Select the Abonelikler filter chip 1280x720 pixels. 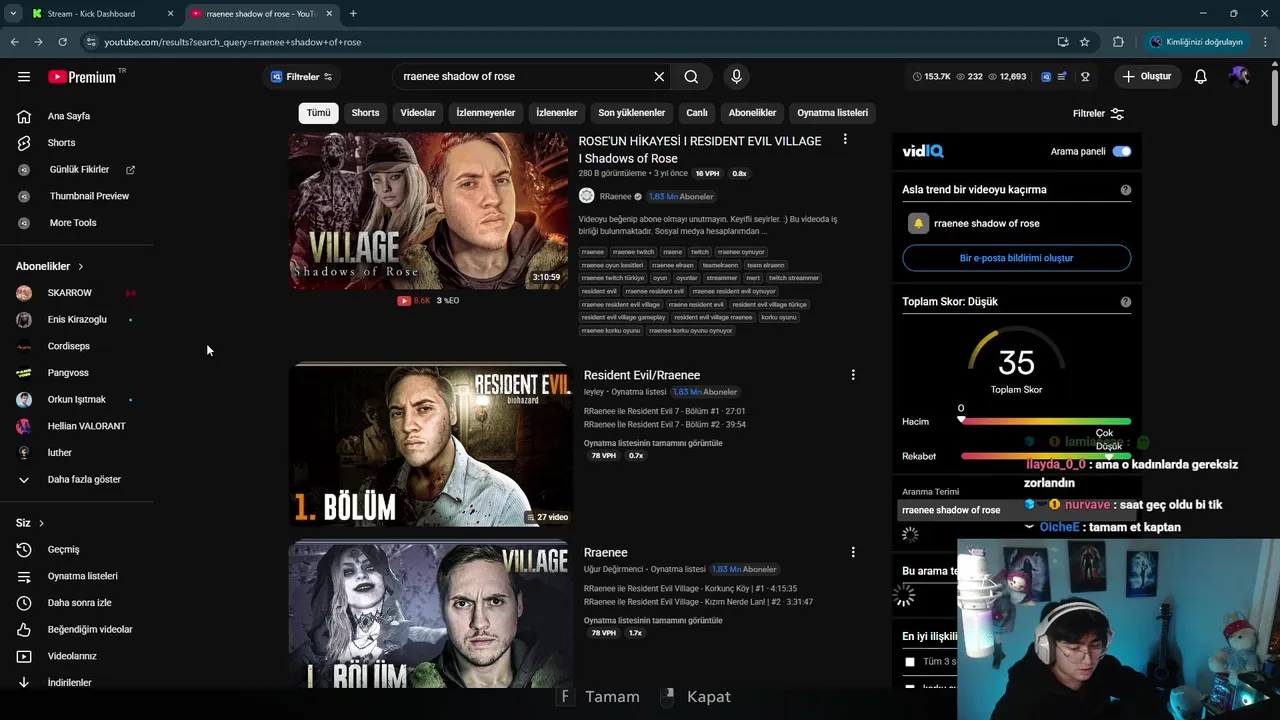click(753, 113)
